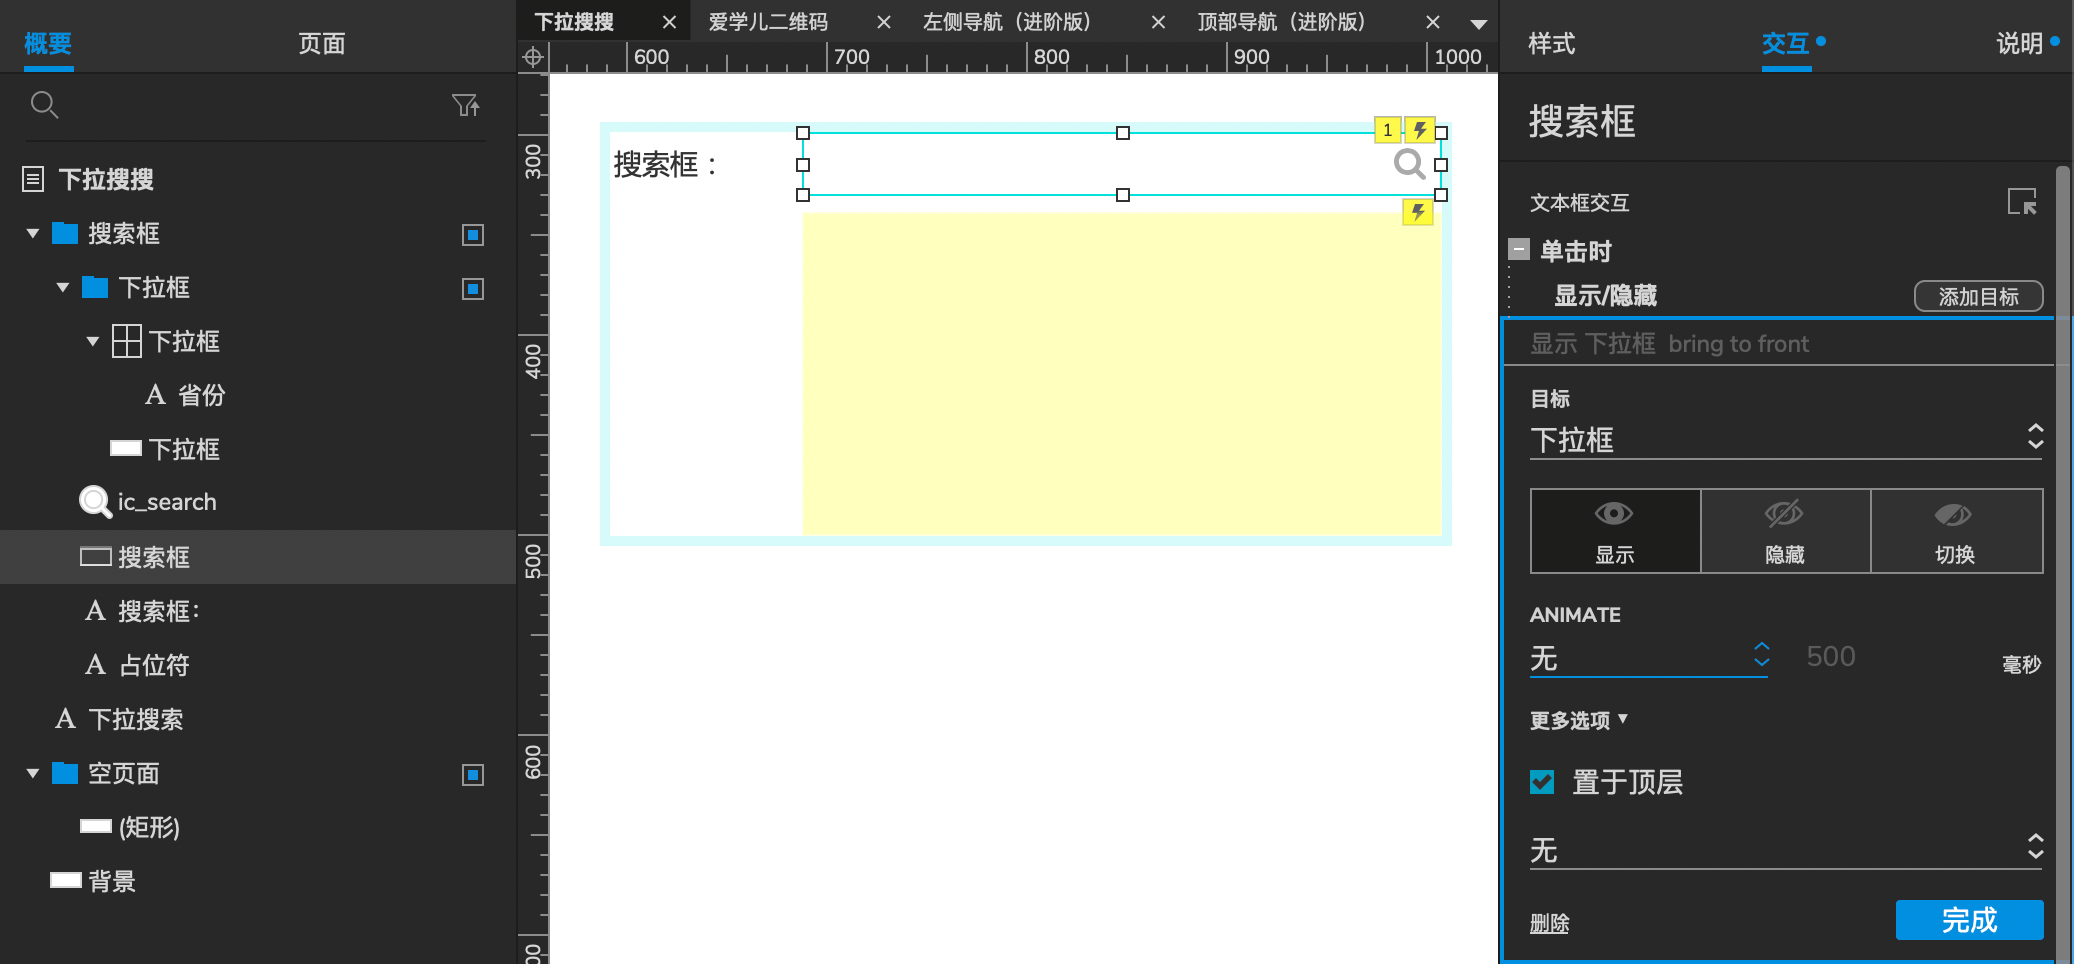
Task: Select the ic_search image in outline
Action: [x=165, y=502]
